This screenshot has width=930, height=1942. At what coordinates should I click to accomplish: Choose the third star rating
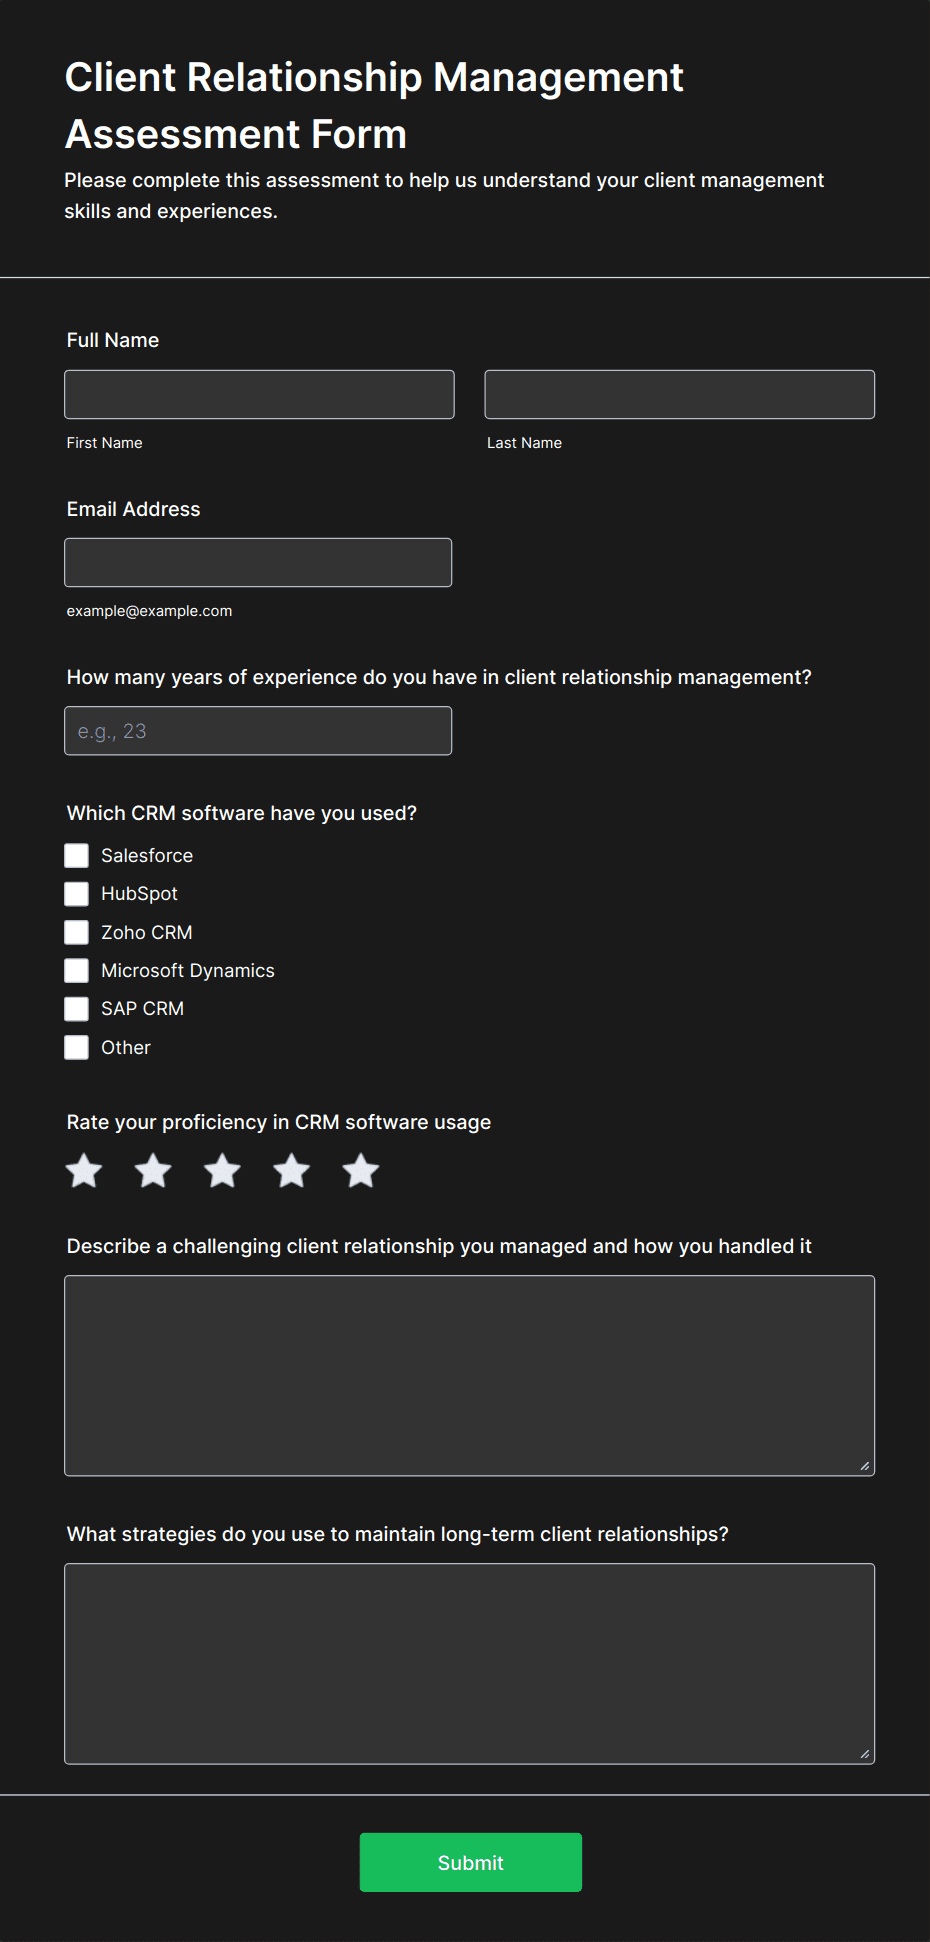pos(222,1170)
